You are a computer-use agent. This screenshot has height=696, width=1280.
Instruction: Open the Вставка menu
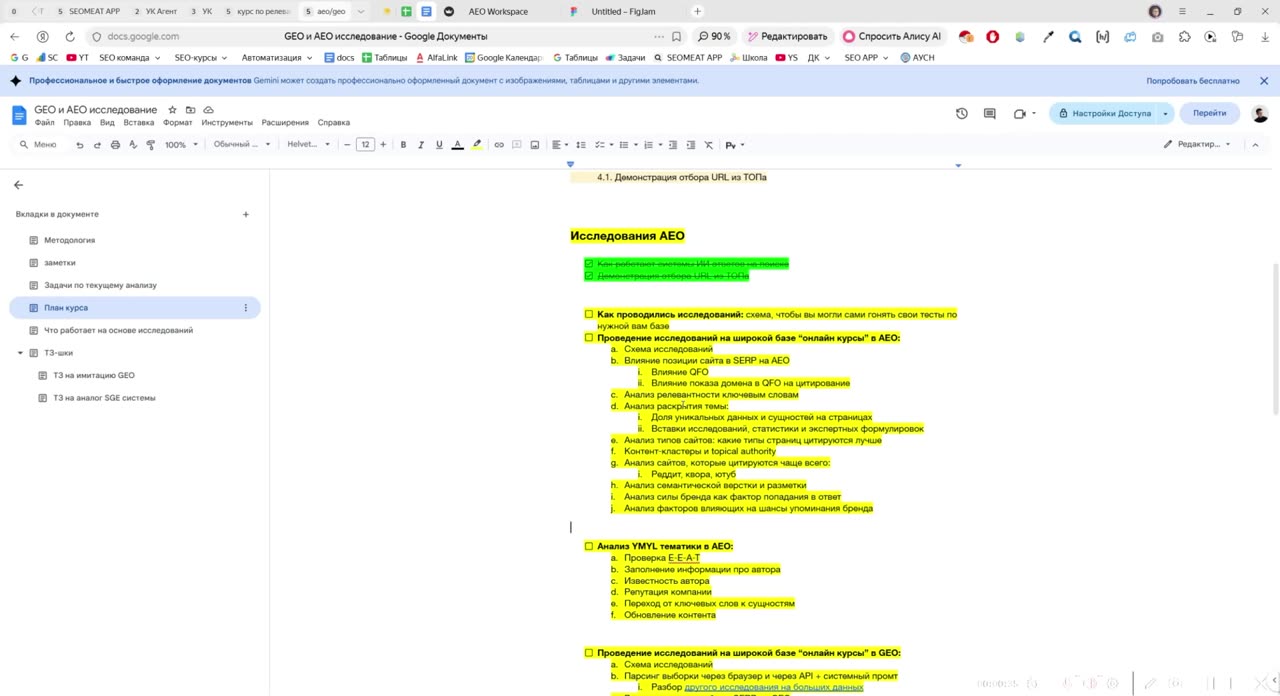[139, 123]
